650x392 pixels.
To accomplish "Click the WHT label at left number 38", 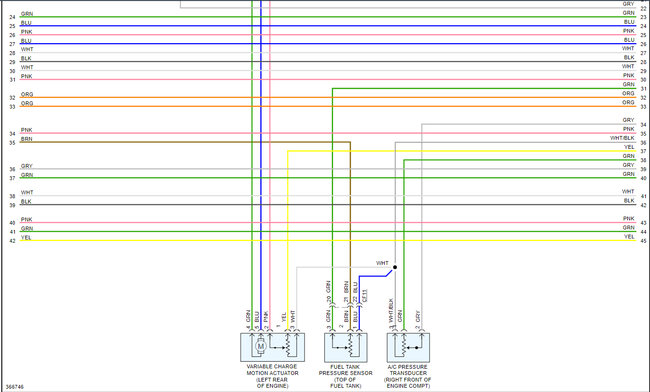I will [27, 193].
